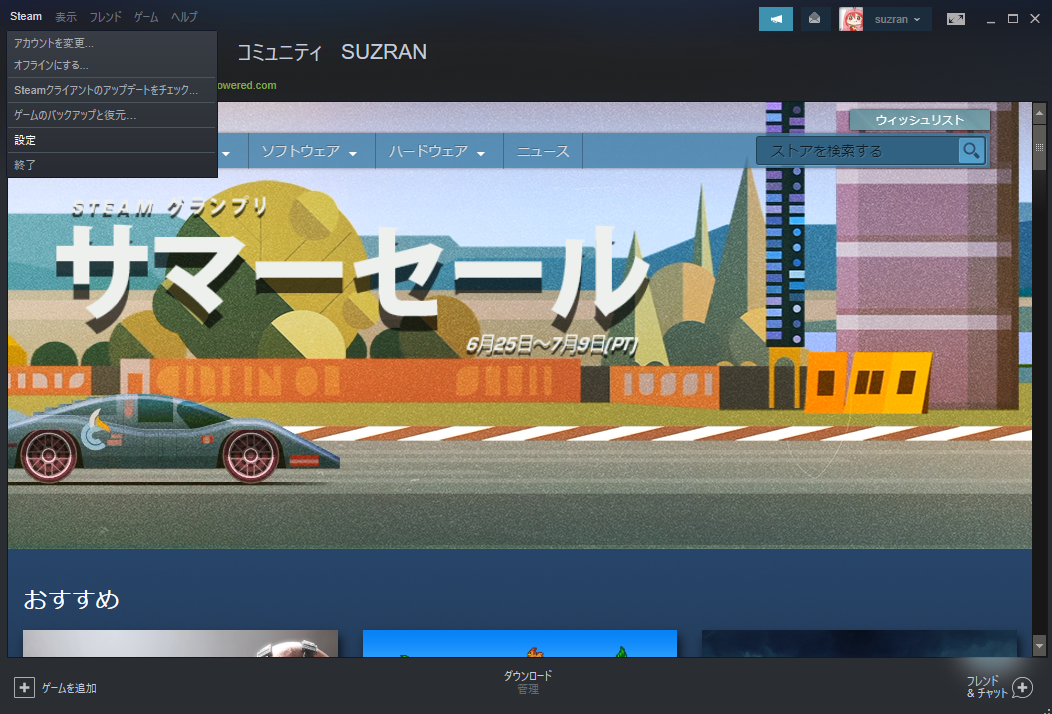Open the inbox envelope icon

(815, 19)
